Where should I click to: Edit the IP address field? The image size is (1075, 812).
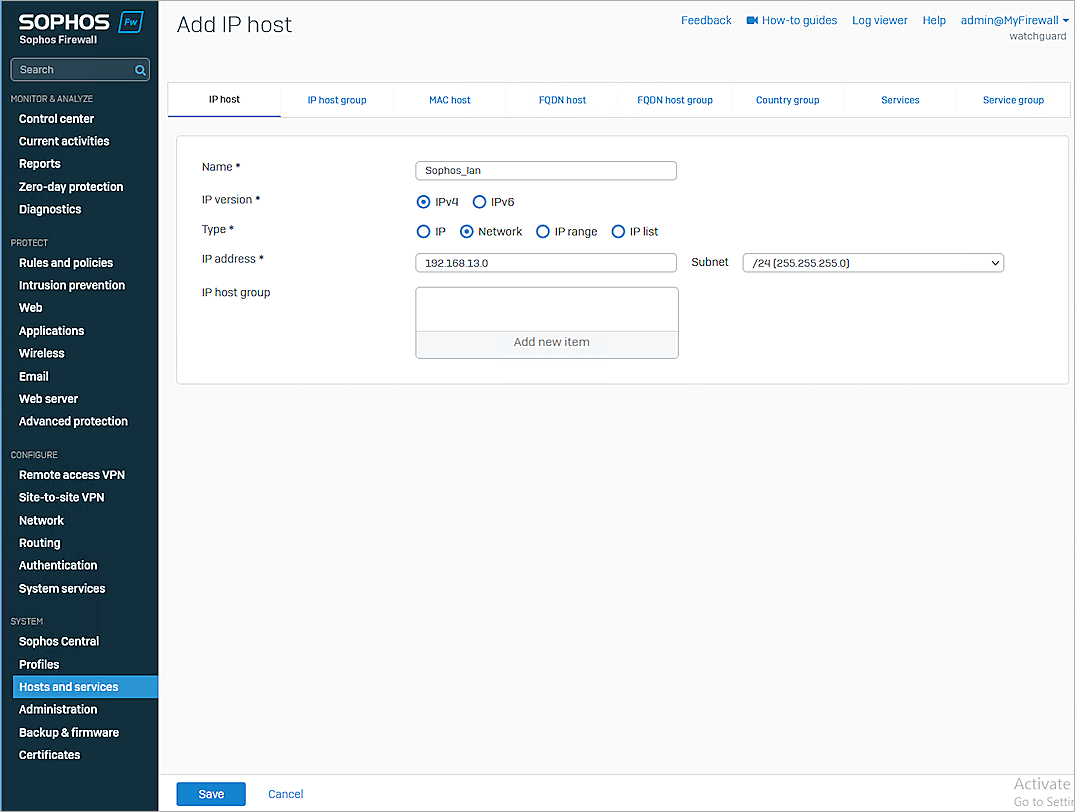point(545,262)
